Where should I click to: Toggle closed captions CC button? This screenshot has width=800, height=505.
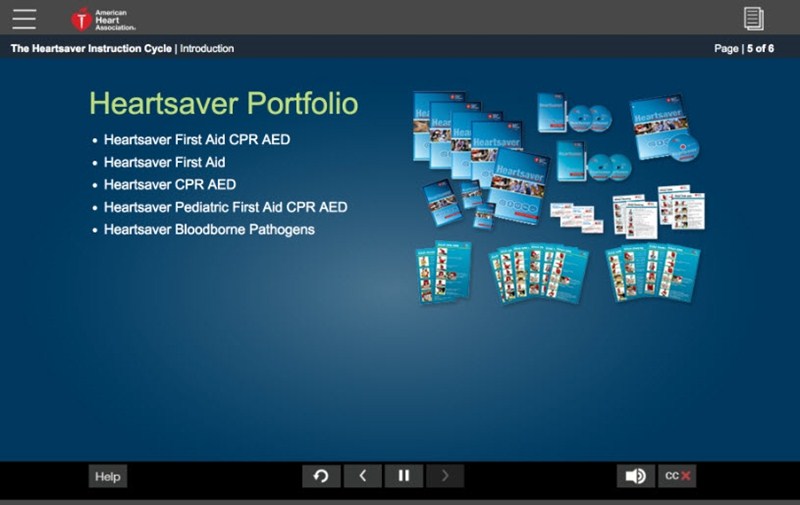(x=677, y=476)
